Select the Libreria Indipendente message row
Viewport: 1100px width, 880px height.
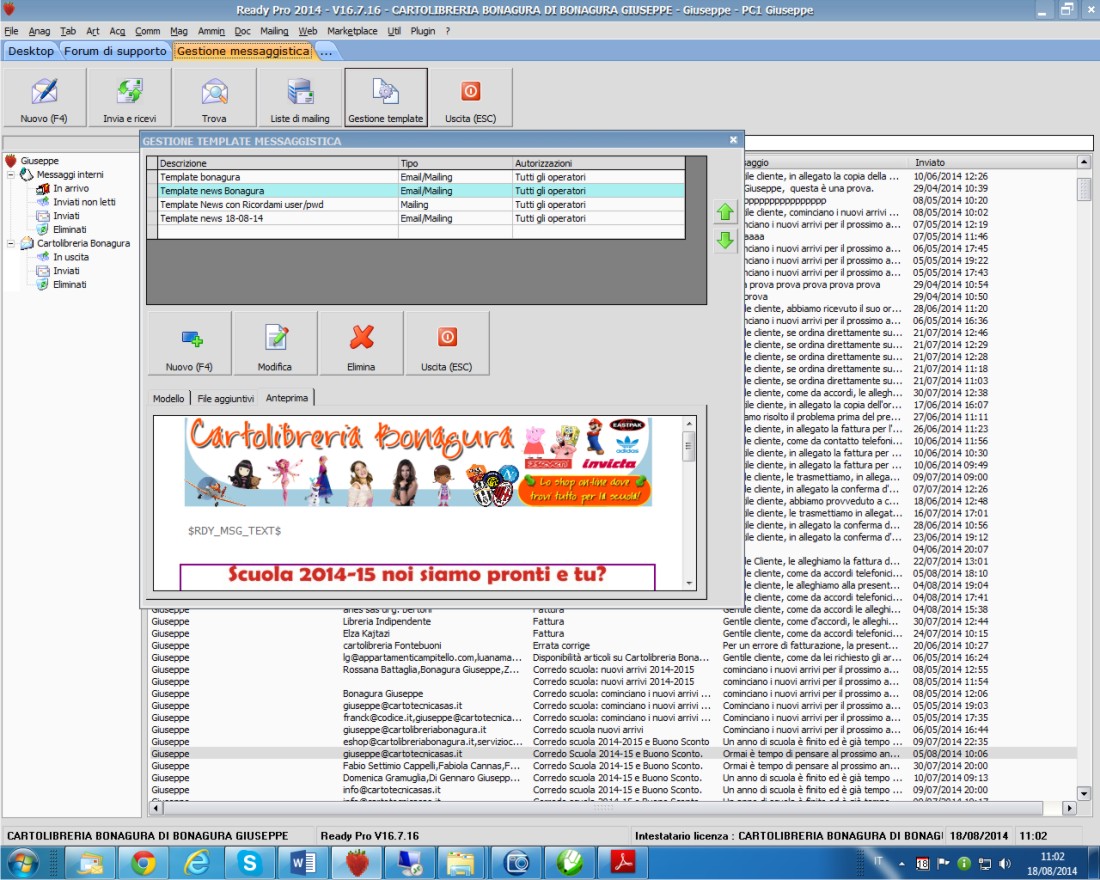612,622
